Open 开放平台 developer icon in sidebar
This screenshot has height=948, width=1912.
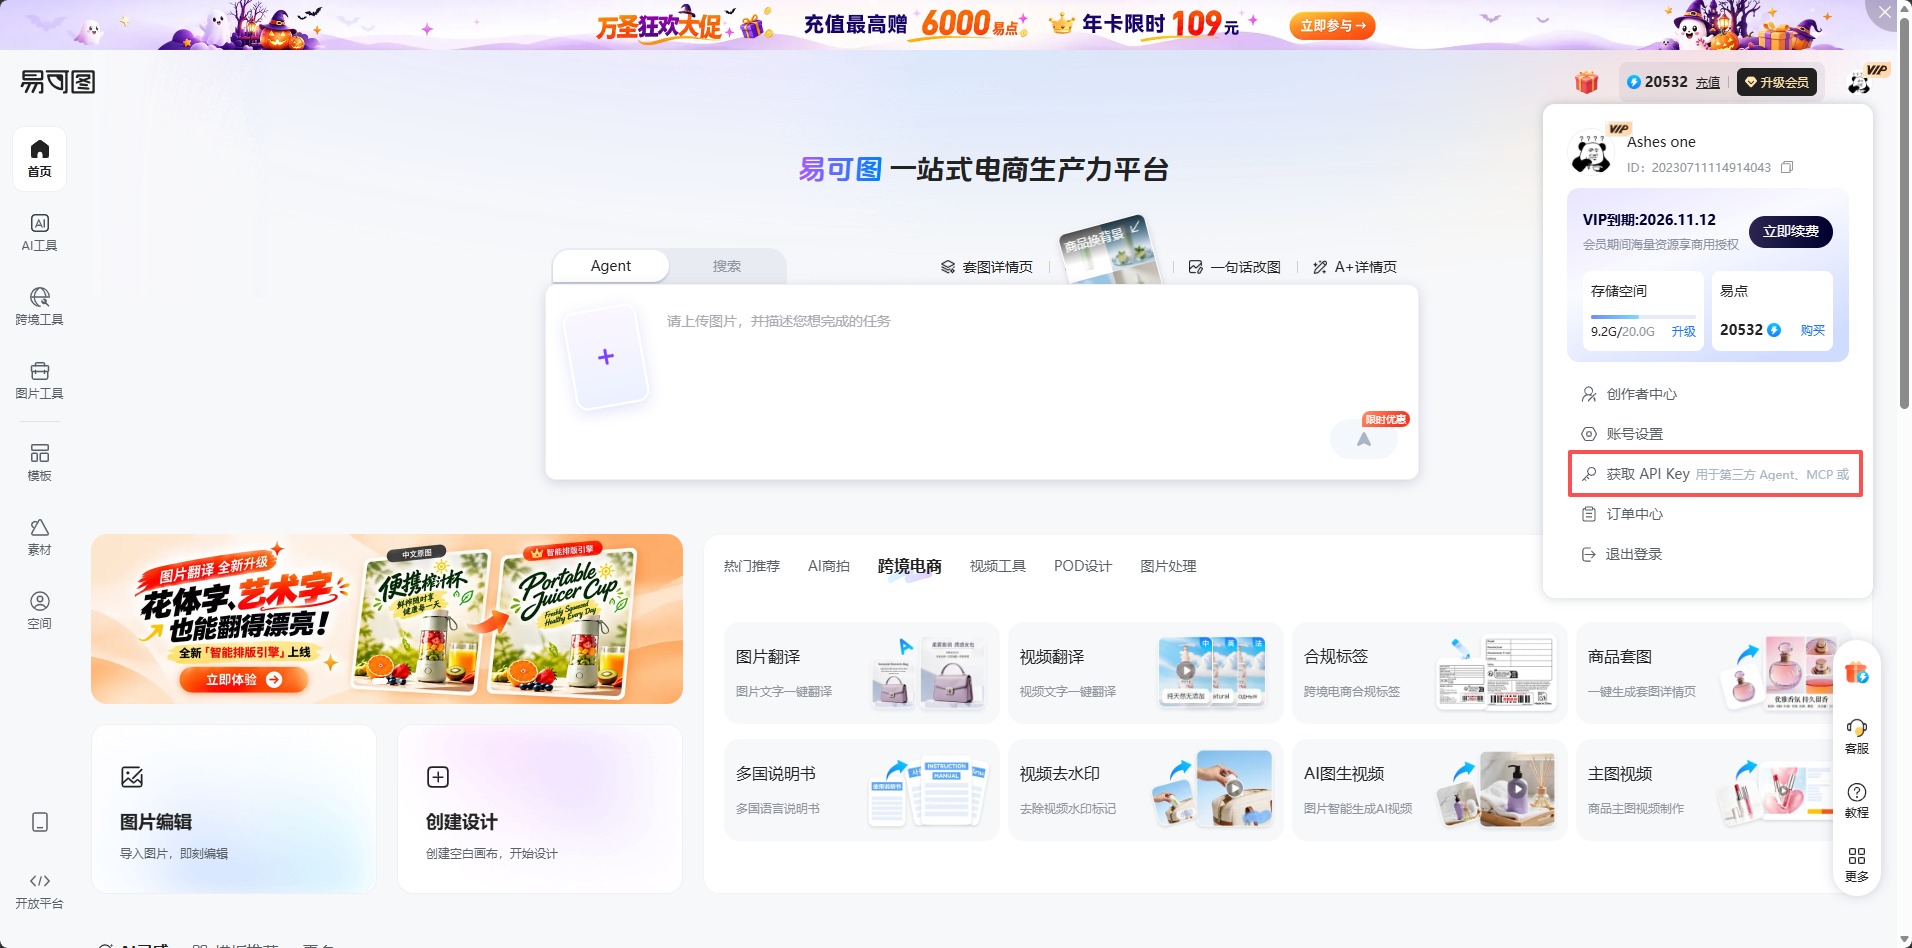[39, 890]
